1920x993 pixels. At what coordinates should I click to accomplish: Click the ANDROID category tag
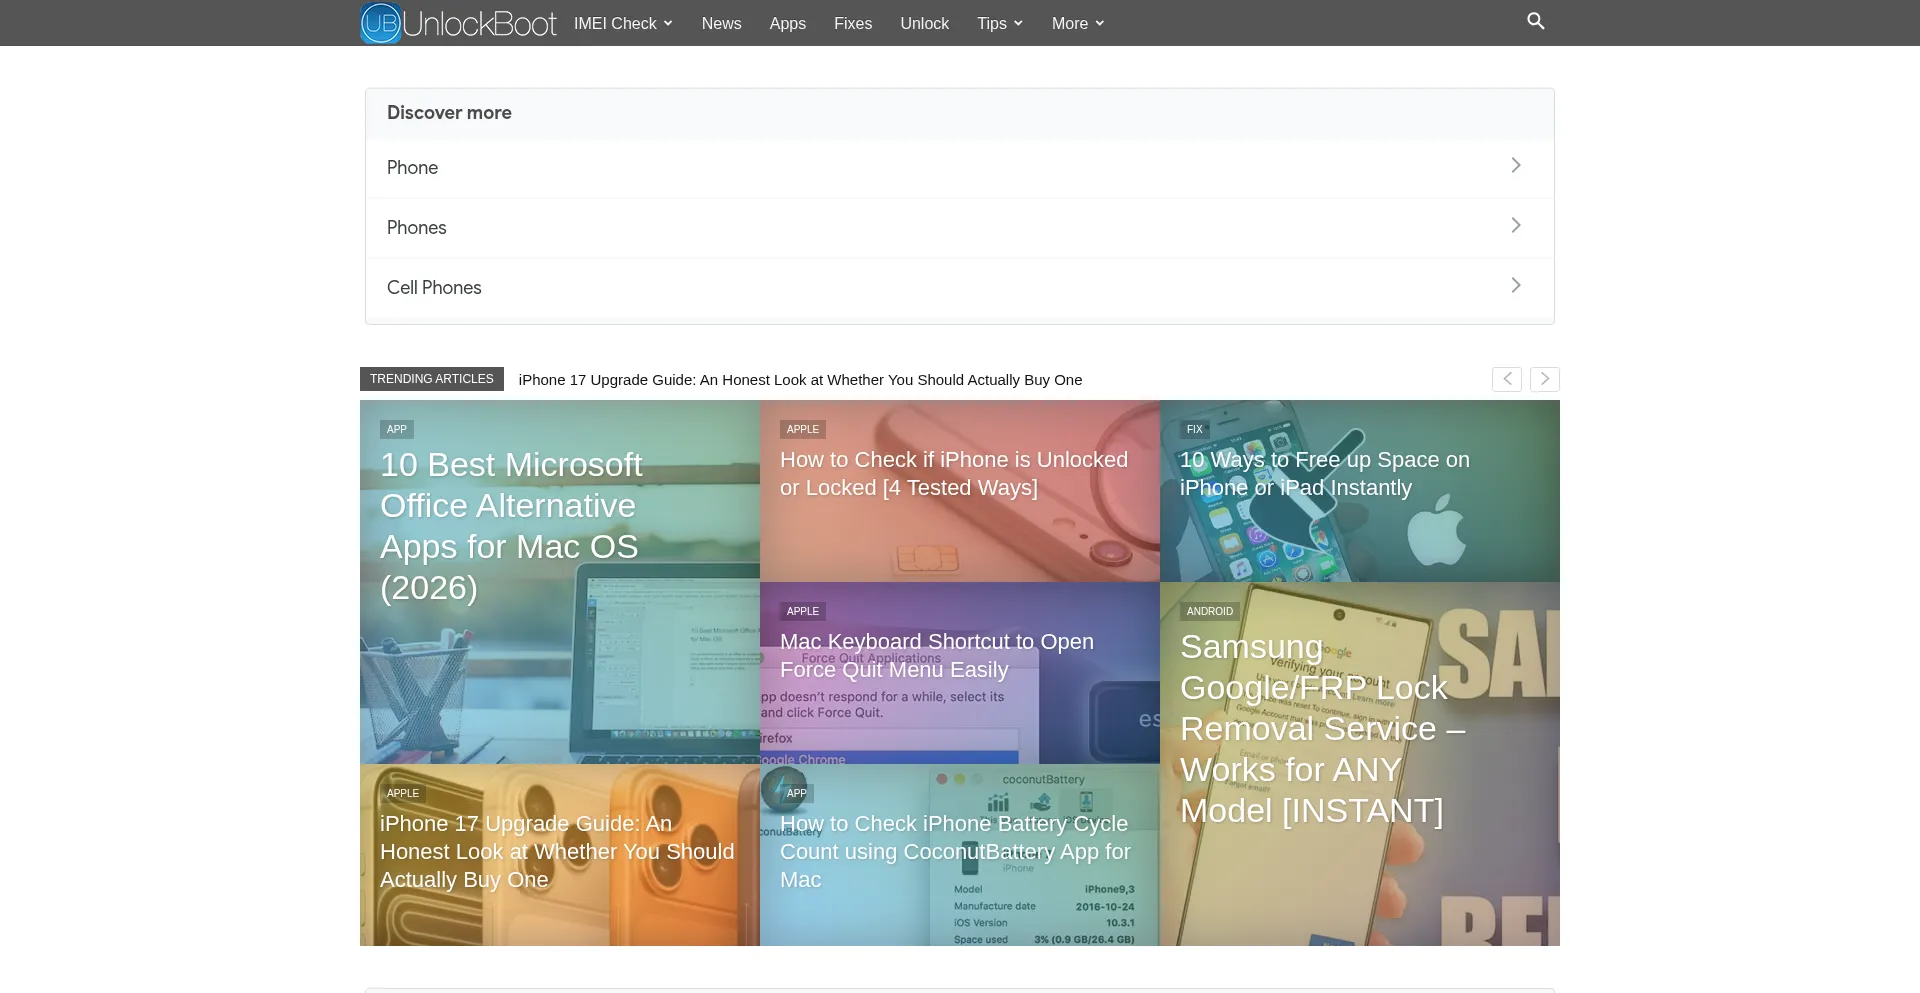[1210, 611]
